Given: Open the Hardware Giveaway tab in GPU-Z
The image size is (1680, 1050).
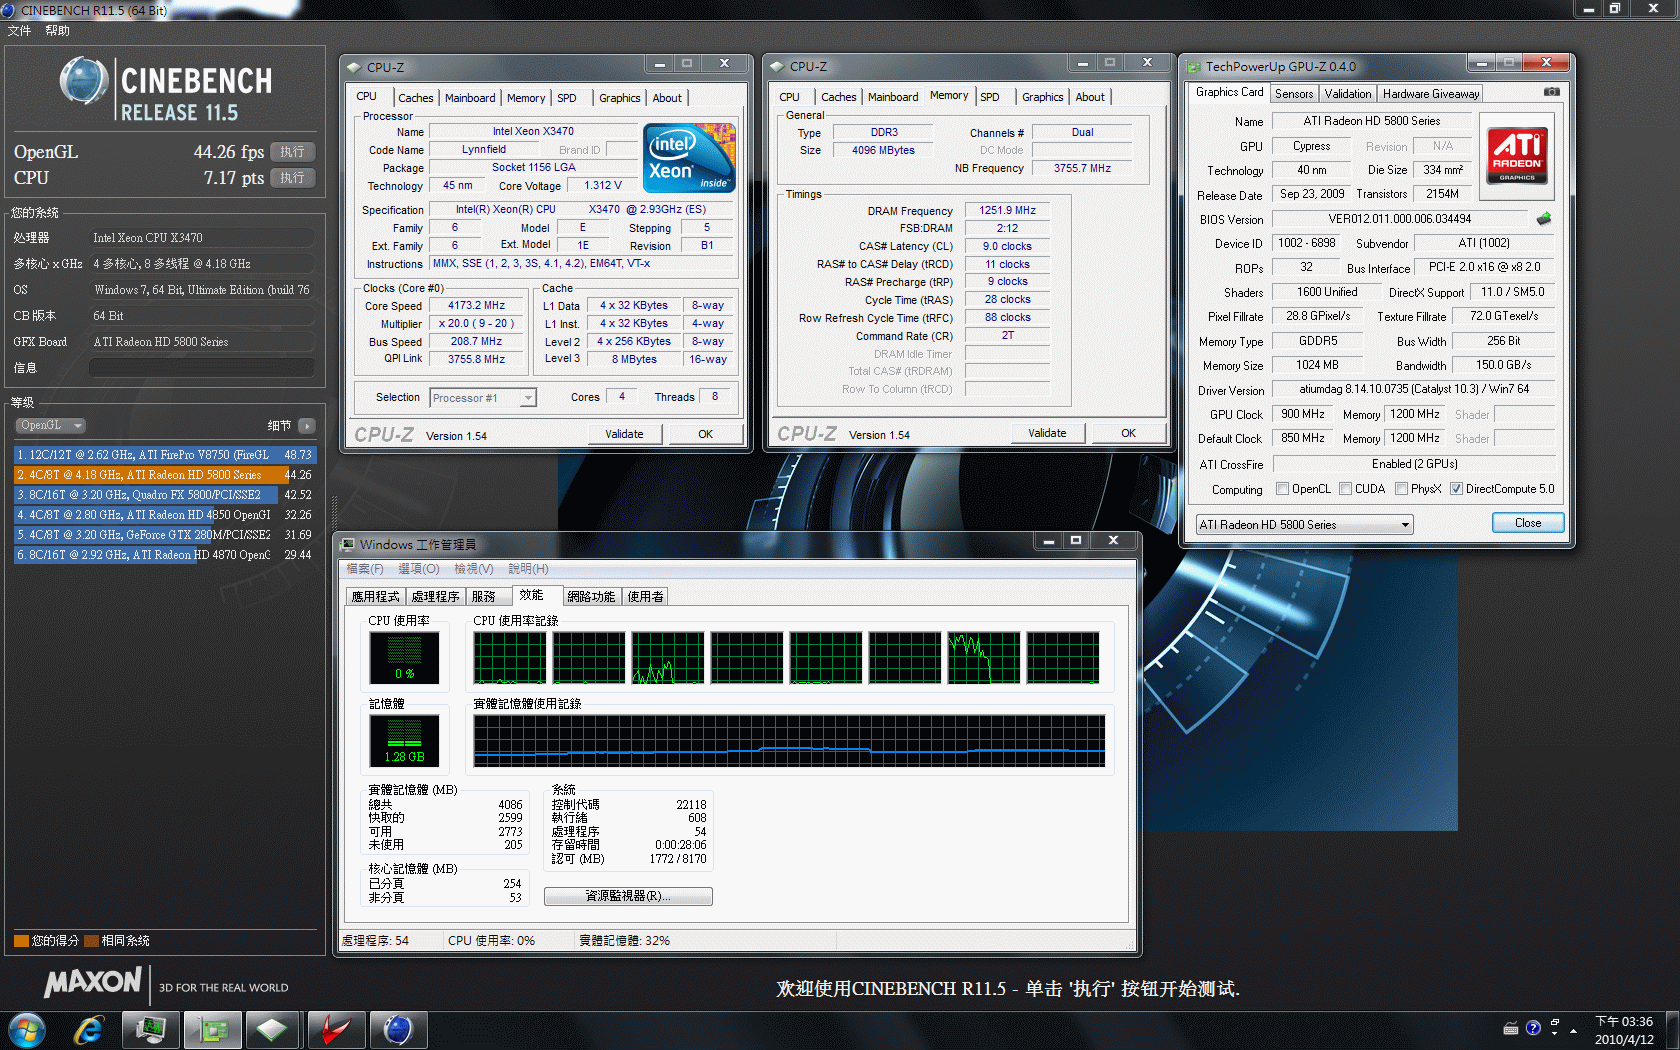Looking at the screenshot, I should 1430,94.
